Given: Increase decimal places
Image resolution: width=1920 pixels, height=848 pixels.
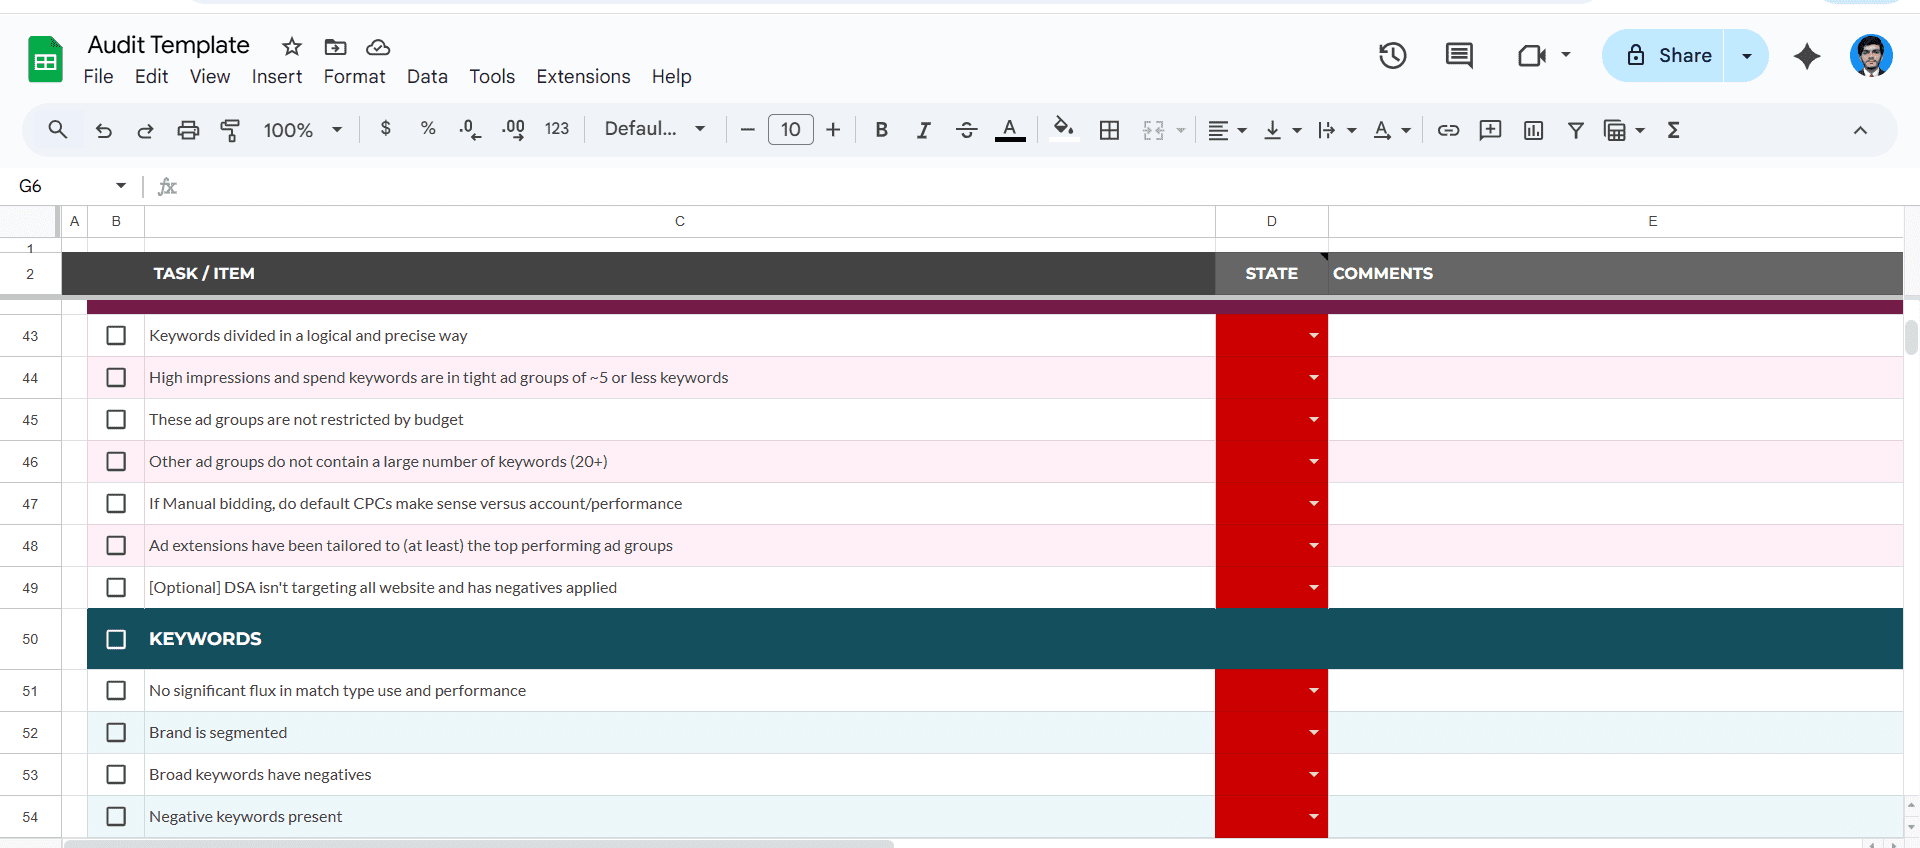Looking at the screenshot, I should (513, 130).
